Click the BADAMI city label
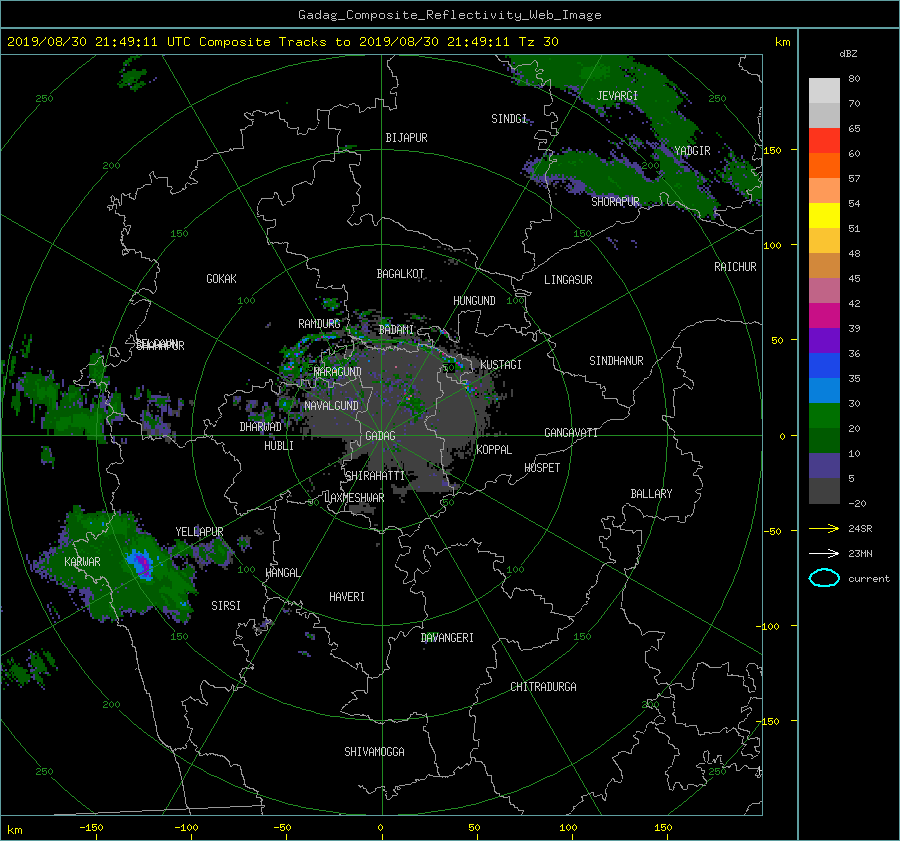The width and height of the screenshot is (900, 841). (x=396, y=330)
